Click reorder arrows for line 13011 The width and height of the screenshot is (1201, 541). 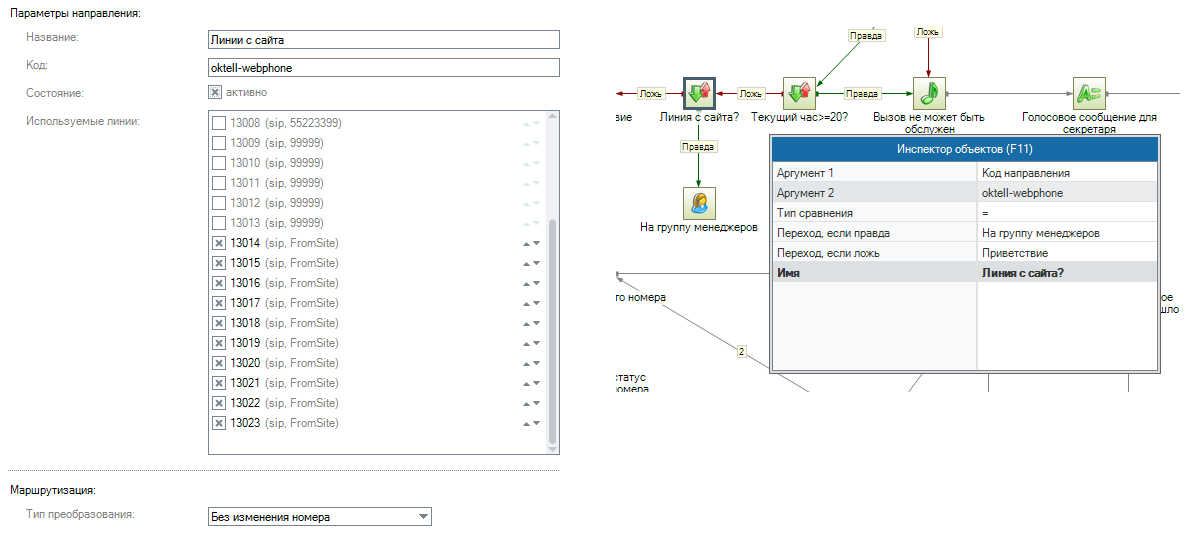pos(531,183)
